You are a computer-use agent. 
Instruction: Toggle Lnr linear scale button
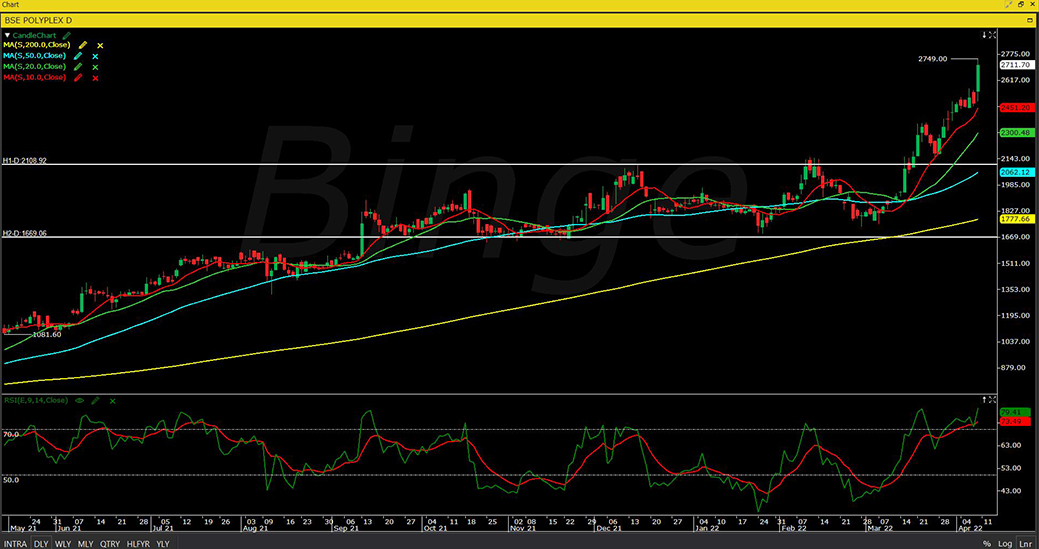coord(1024,544)
